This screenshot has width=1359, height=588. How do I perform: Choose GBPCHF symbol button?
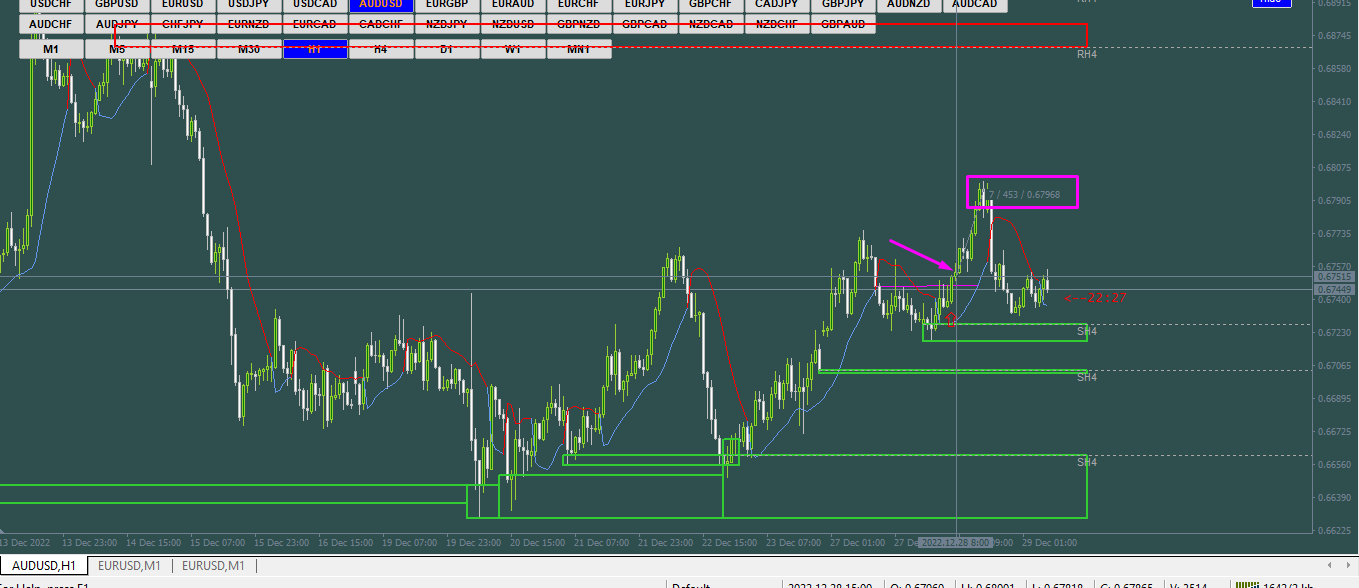point(711,5)
